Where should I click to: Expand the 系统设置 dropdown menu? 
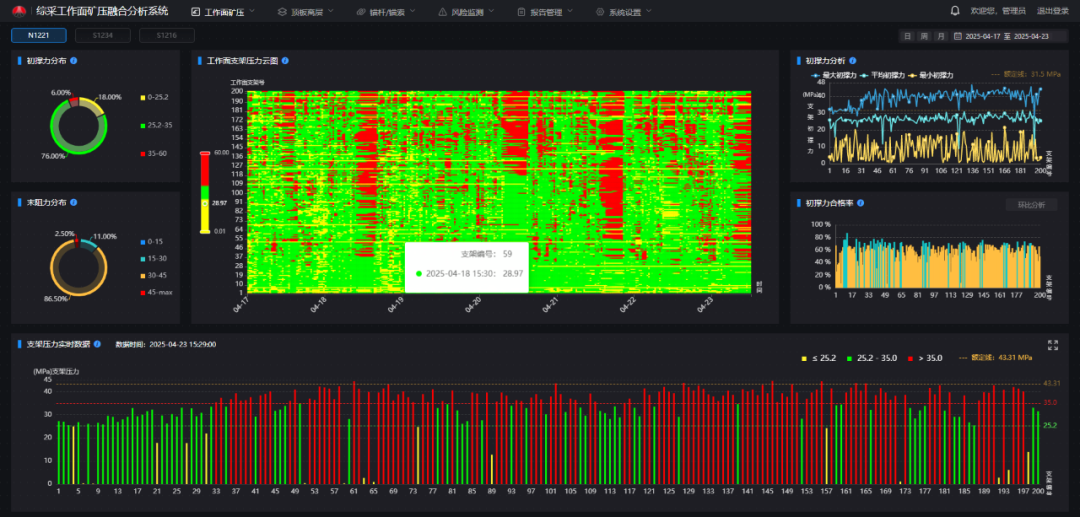[648, 11]
